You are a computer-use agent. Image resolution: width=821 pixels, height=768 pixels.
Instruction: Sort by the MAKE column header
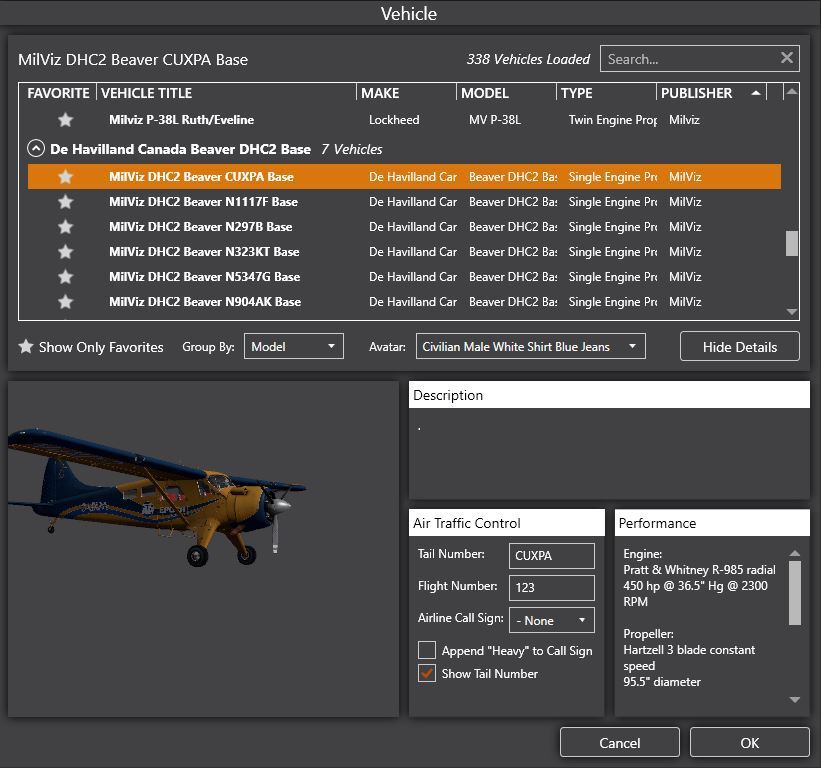(406, 93)
